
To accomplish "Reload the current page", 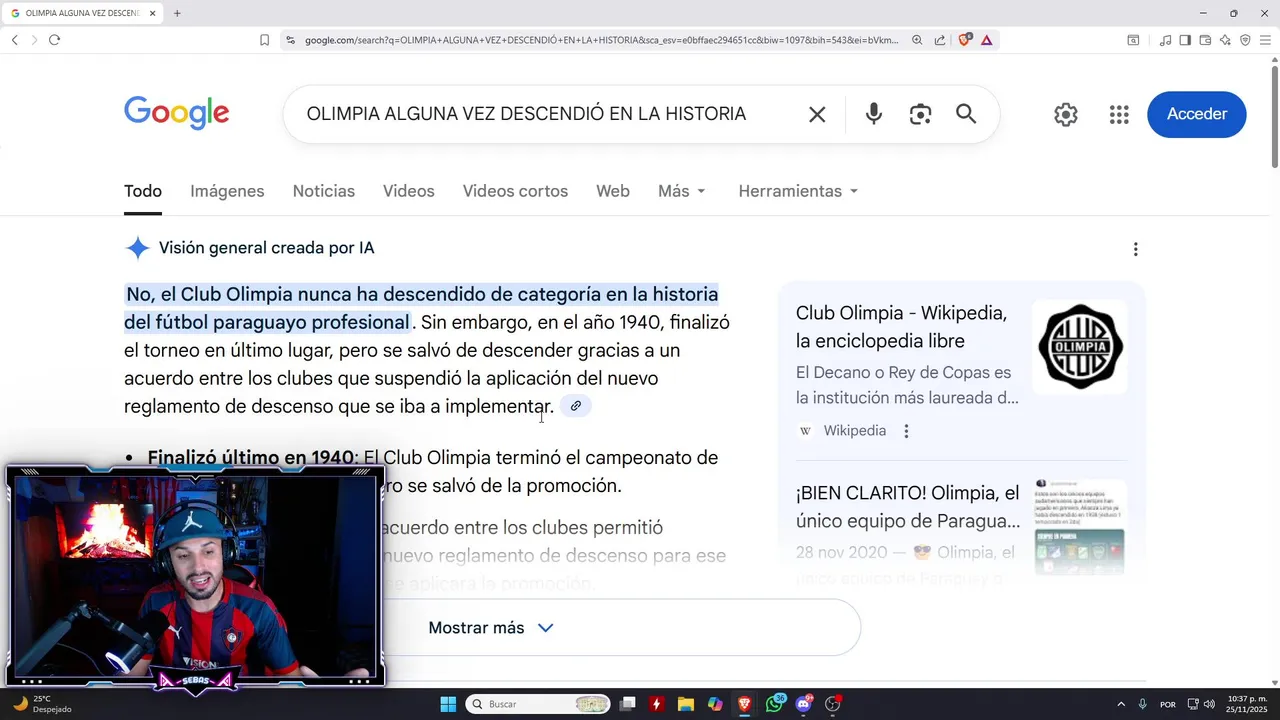I will 54,40.
